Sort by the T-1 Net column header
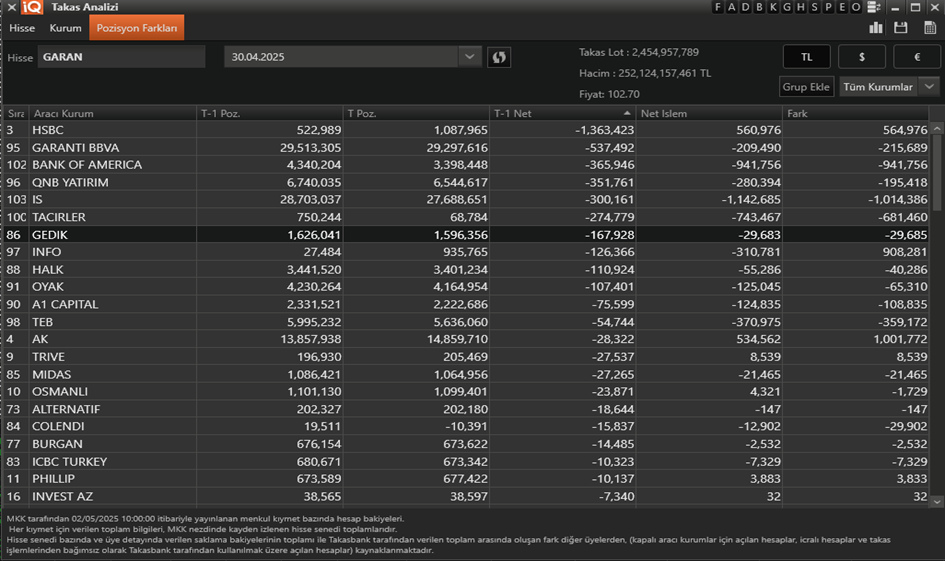 (562, 113)
